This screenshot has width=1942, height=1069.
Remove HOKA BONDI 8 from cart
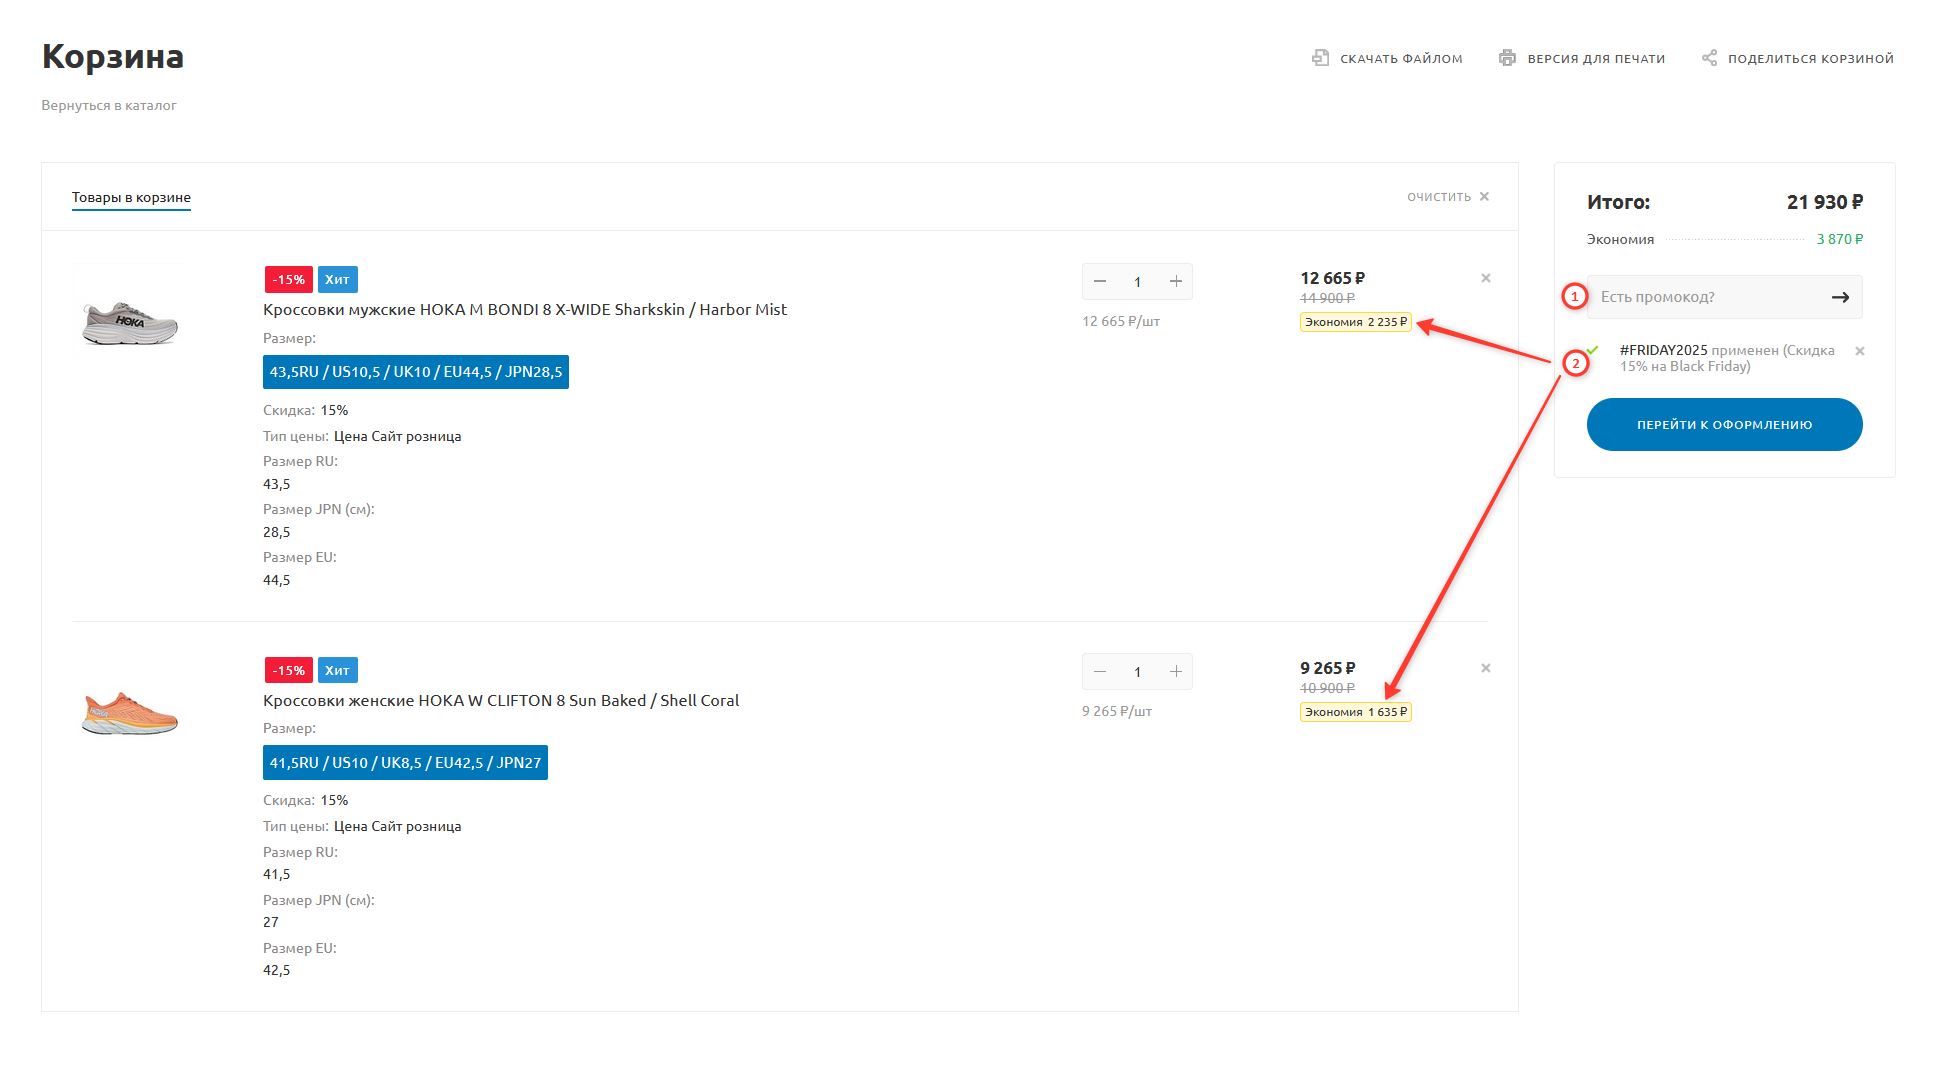click(1485, 278)
